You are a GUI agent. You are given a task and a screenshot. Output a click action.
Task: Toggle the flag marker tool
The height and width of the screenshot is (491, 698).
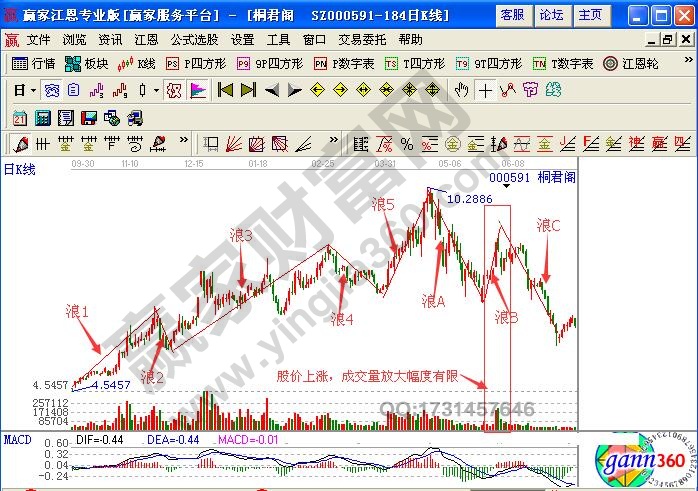[198, 89]
